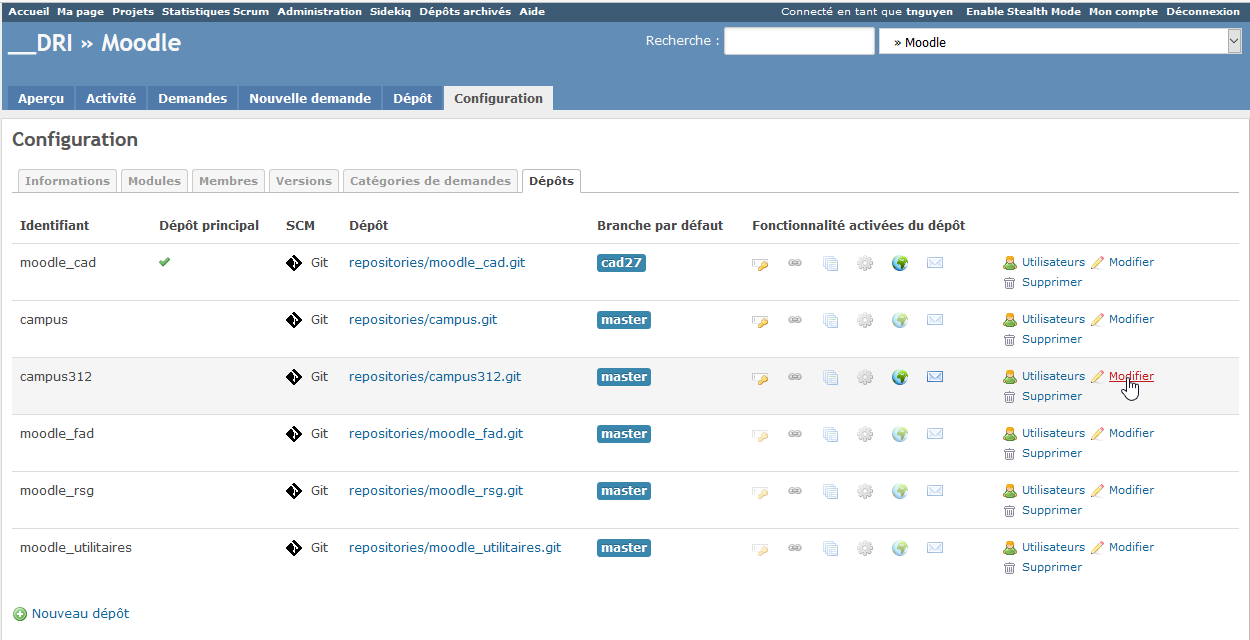Open the Catégories de demandes tab
The height and width of the screenshot is (640, 1250).
(x=430, y=181)
